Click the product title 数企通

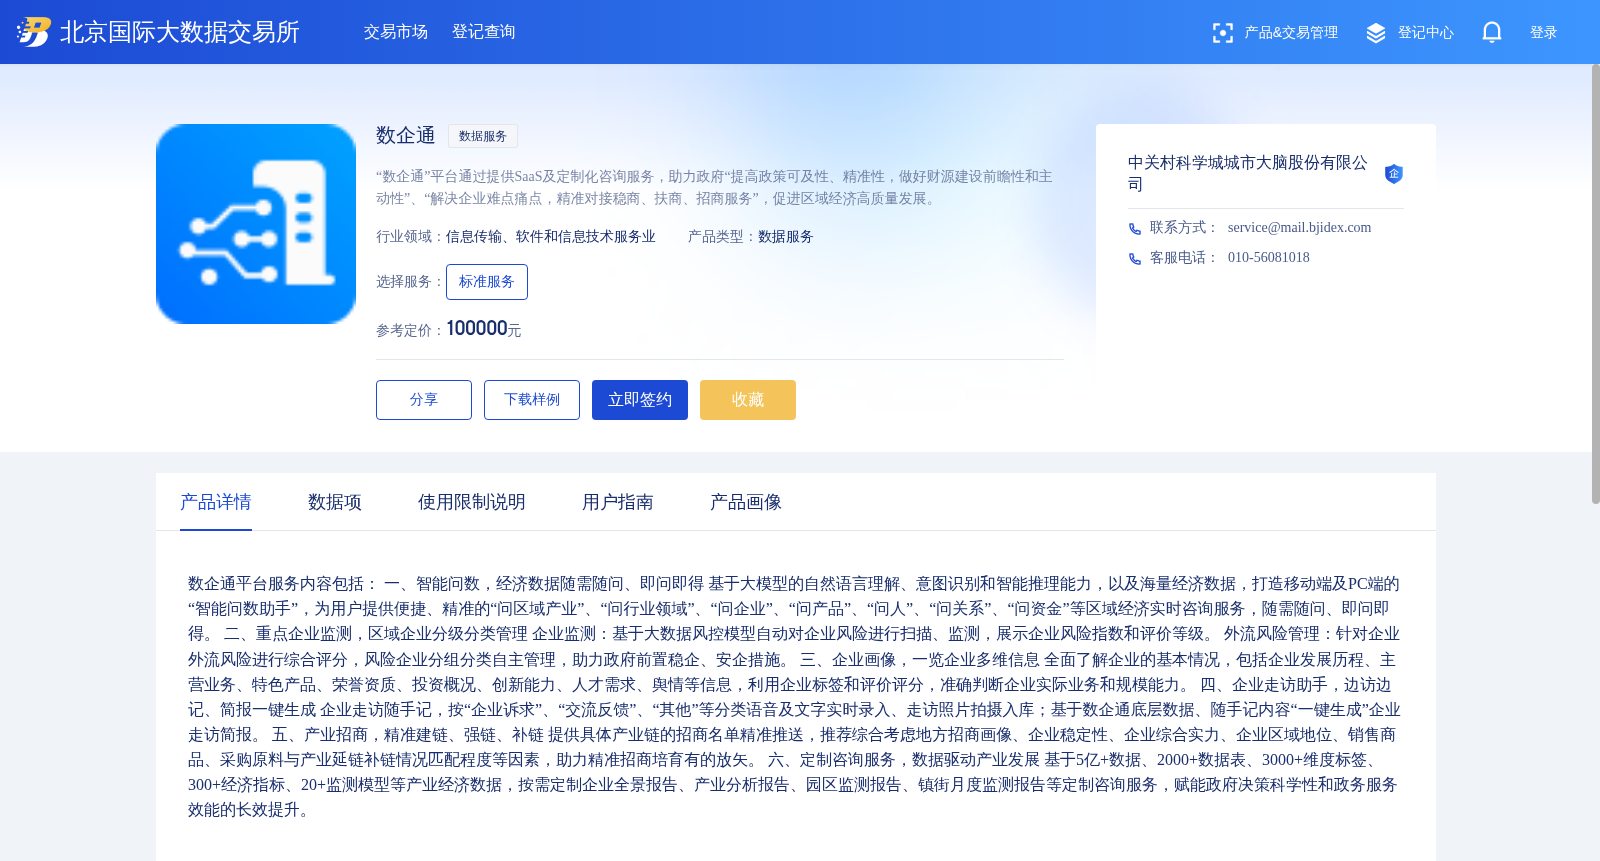click(406, 136)
